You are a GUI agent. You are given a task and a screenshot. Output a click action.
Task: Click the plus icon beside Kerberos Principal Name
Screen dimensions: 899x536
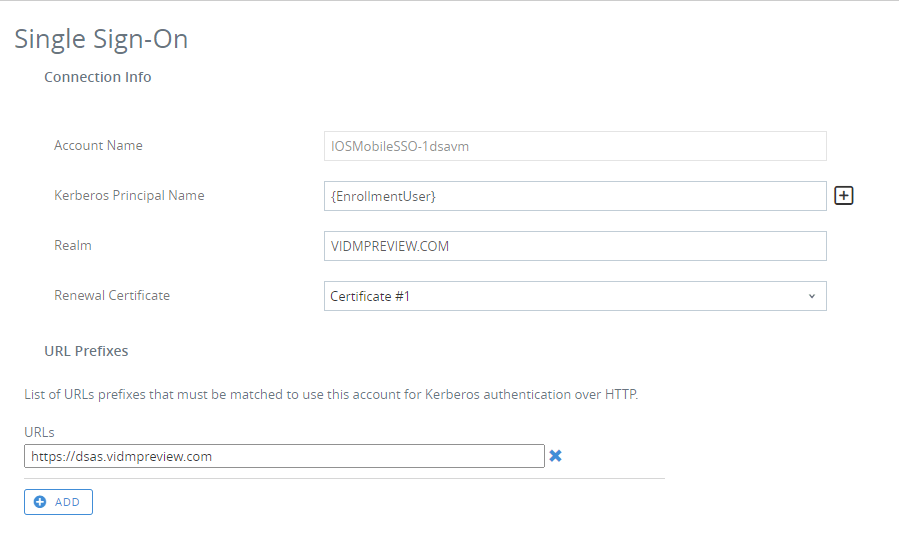[844, 196]
